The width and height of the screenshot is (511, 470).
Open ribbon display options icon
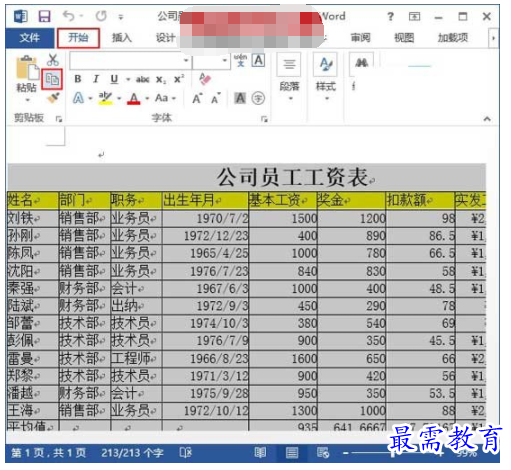point(414,16)
